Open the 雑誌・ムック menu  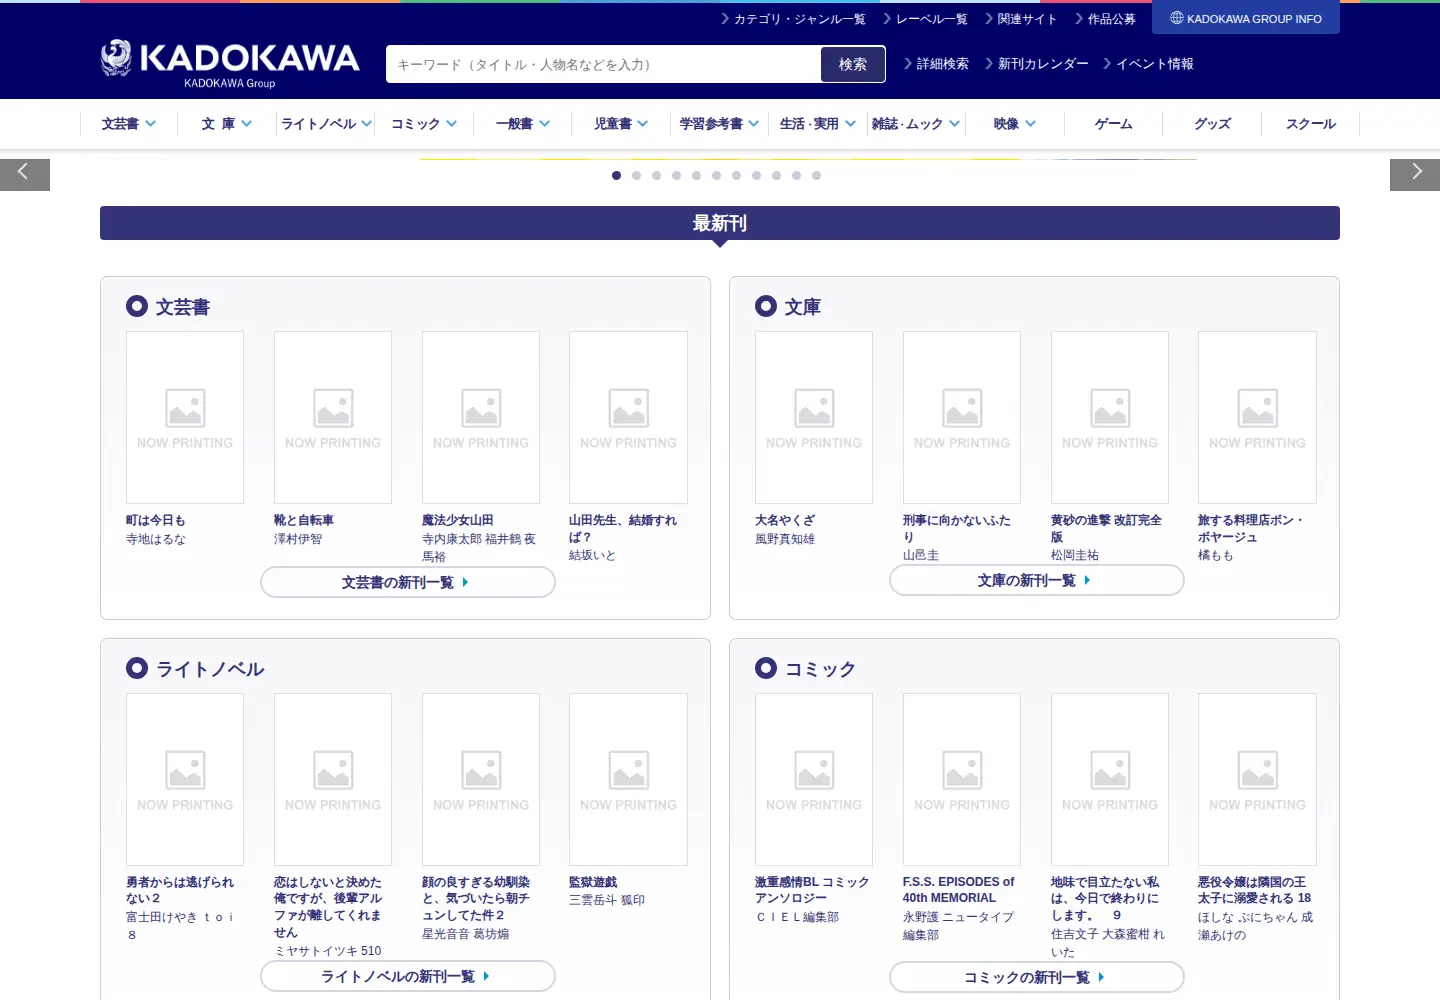pos(916,124)
